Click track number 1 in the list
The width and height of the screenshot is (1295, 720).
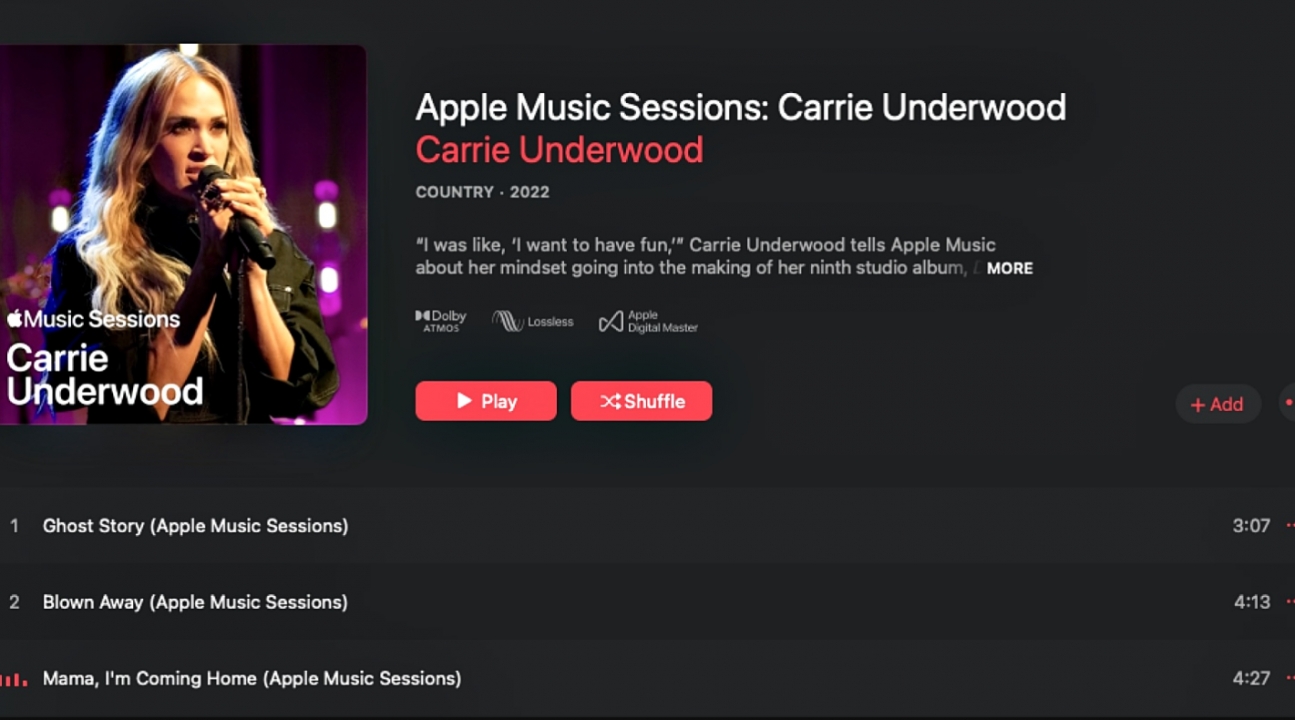tap(14, 526)
